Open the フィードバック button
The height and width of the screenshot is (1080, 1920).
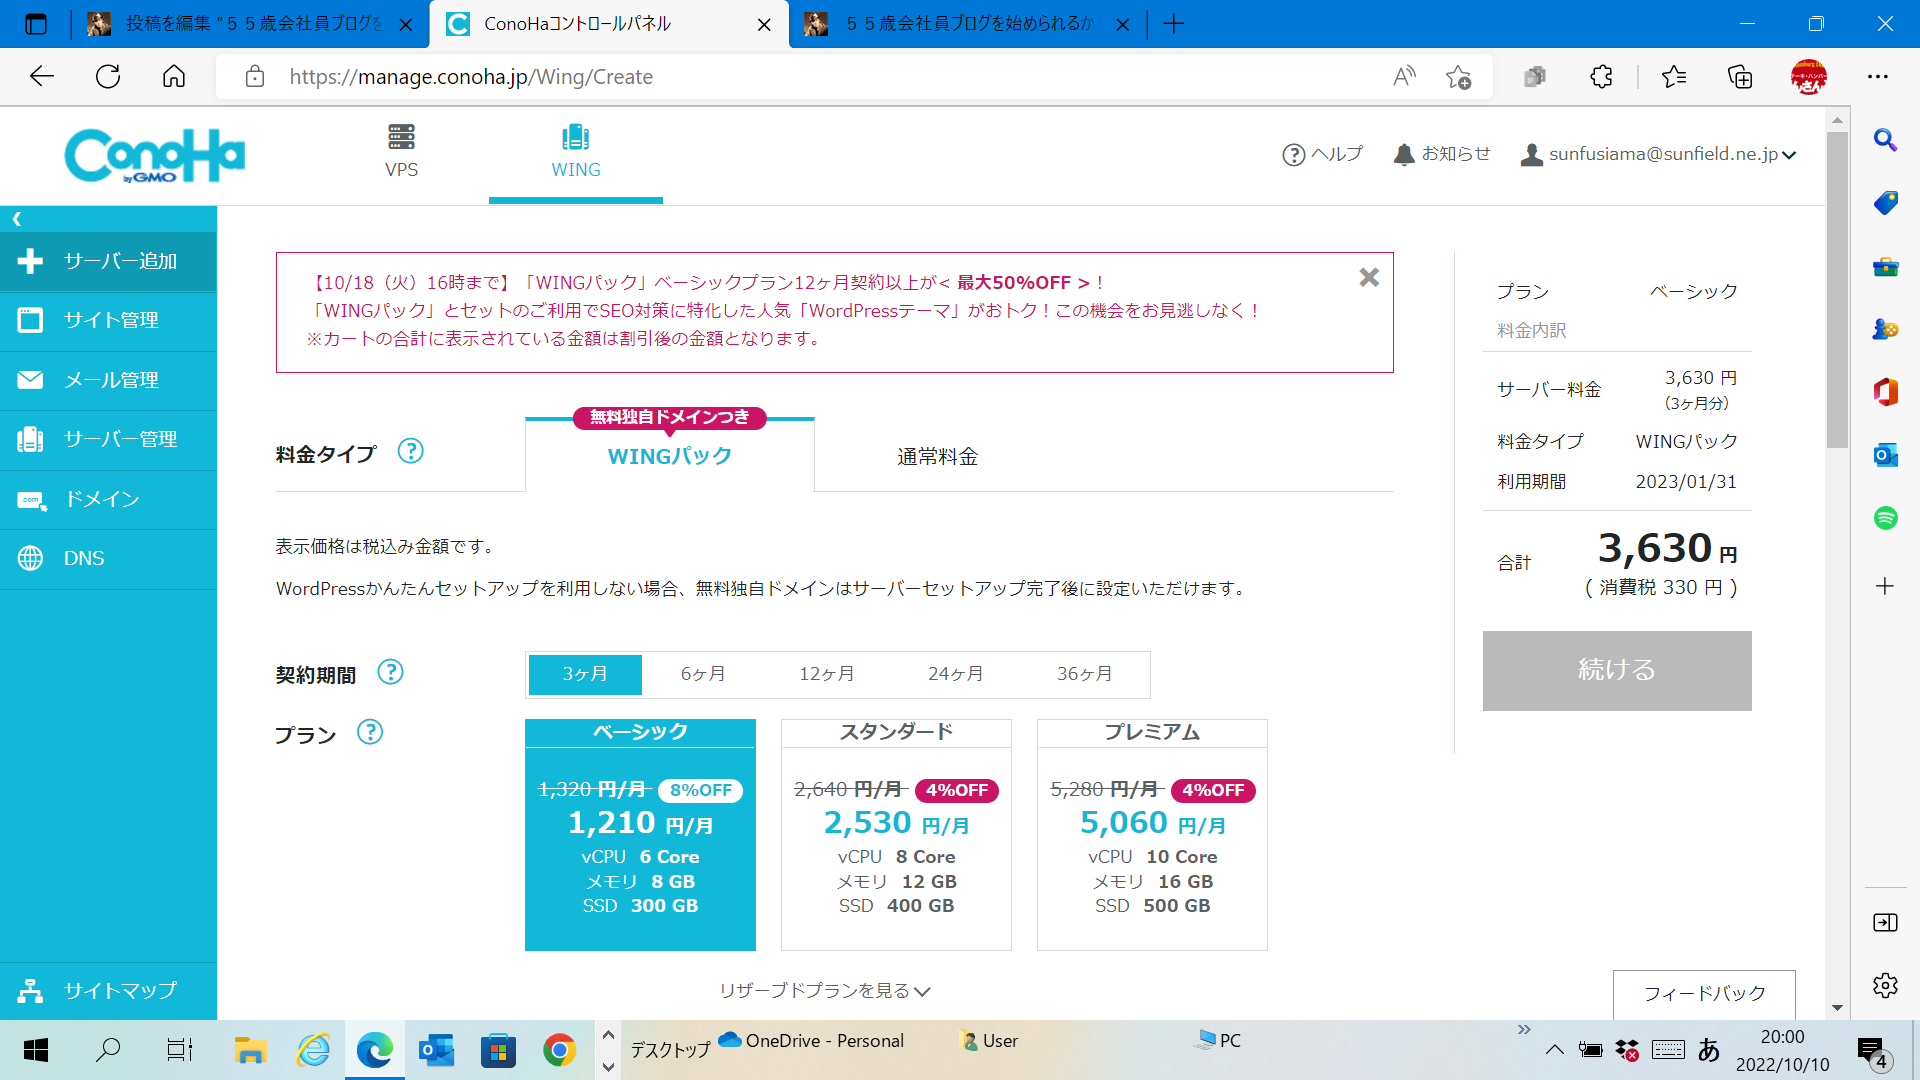point(1704,994)
